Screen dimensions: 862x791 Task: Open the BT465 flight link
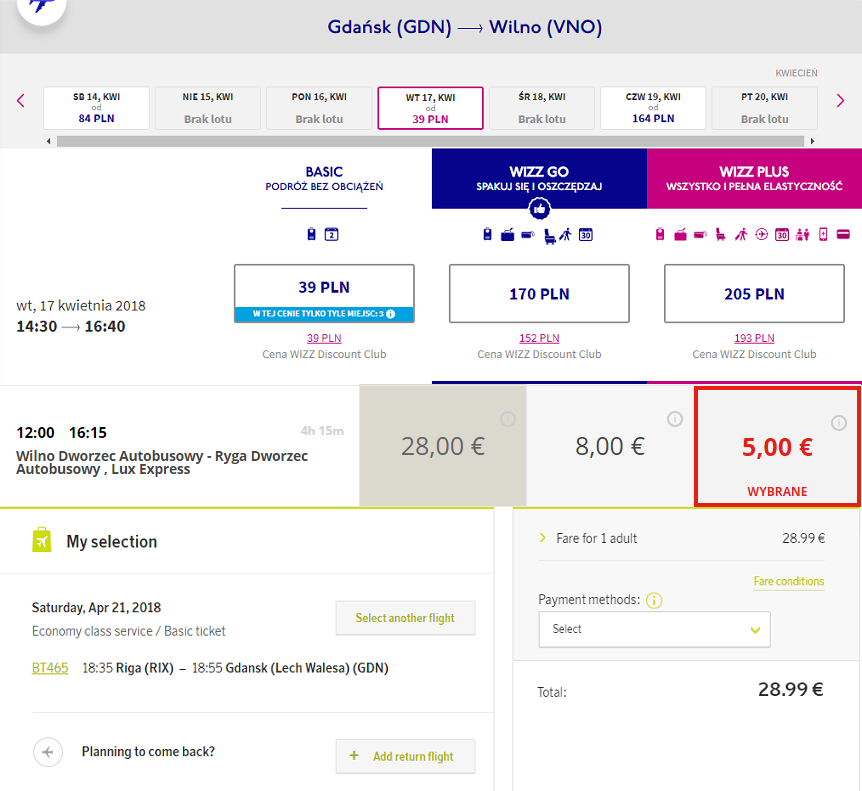coord(50,668)
